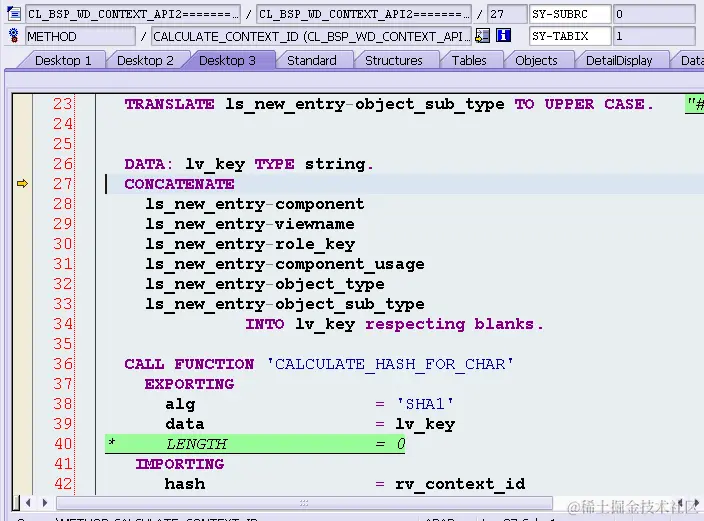Click the breakpoint margin at line 36
This screenshot has height=521, width=704.
[22, 363]
